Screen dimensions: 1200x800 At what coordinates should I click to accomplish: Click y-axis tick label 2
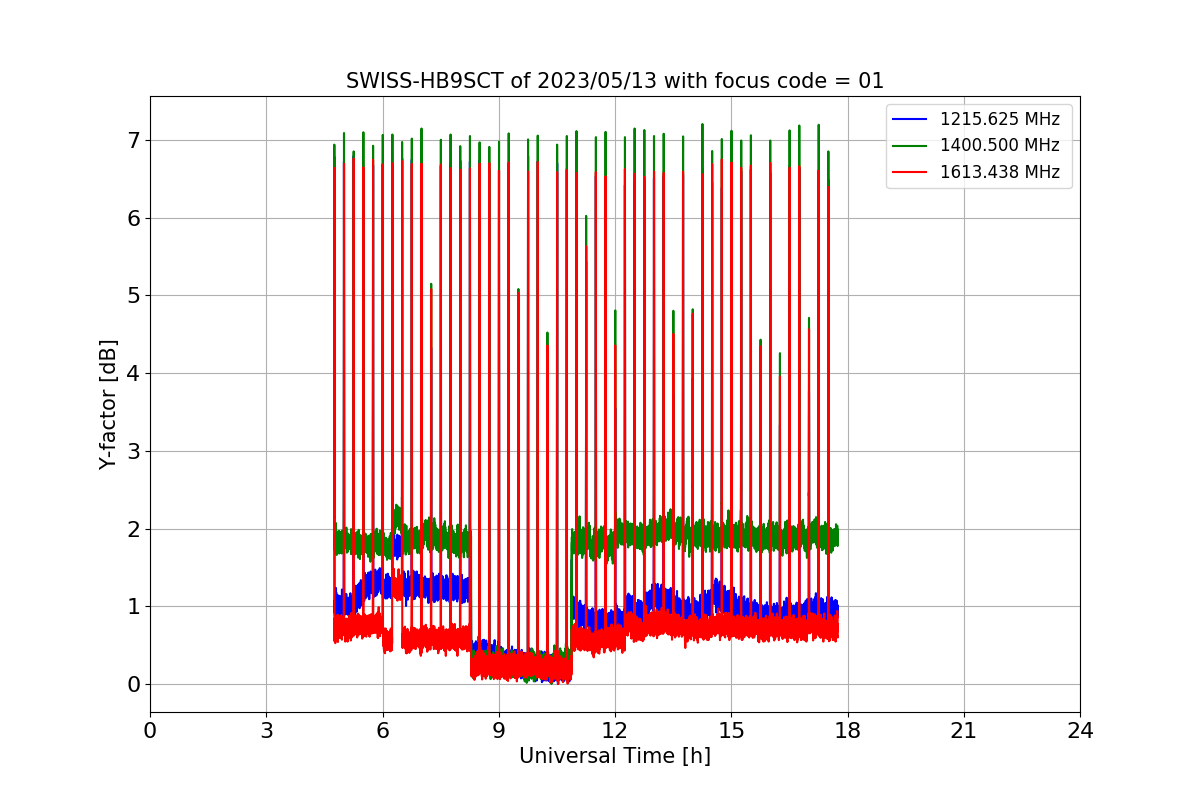tap(133, 529)
